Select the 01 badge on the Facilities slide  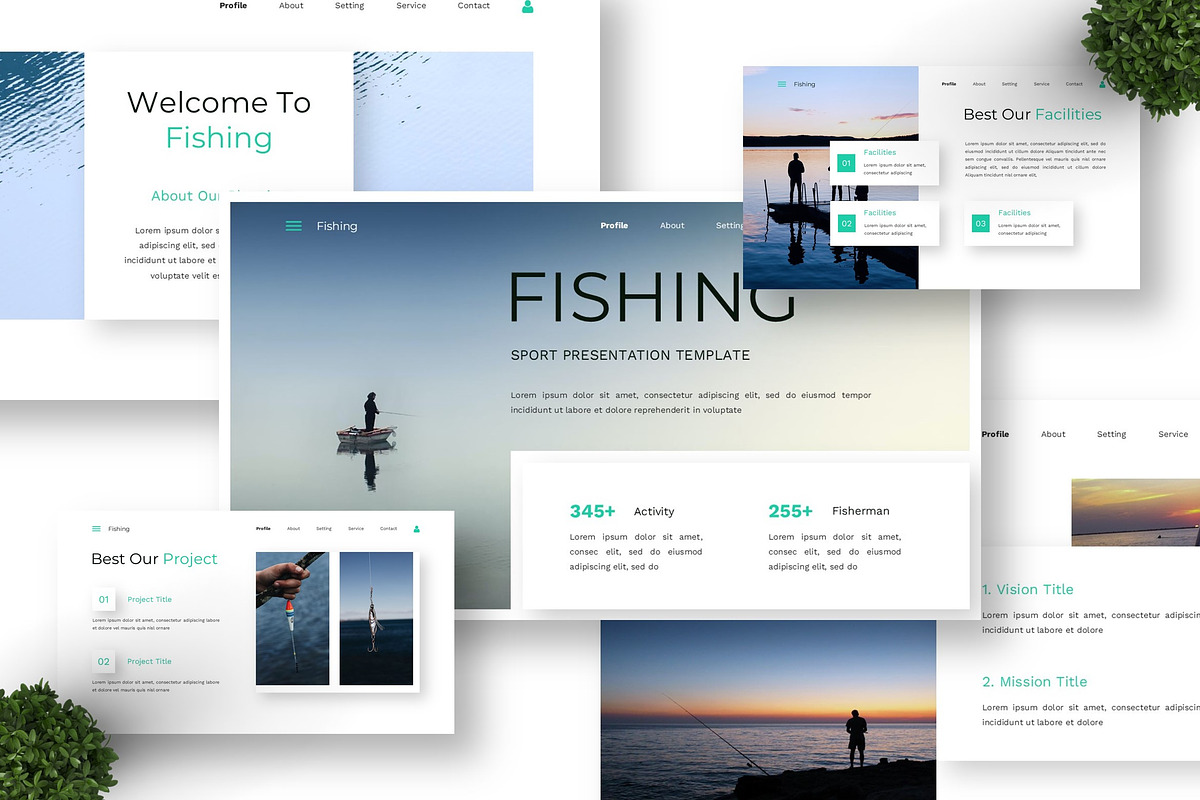click(x=846, y=163)
